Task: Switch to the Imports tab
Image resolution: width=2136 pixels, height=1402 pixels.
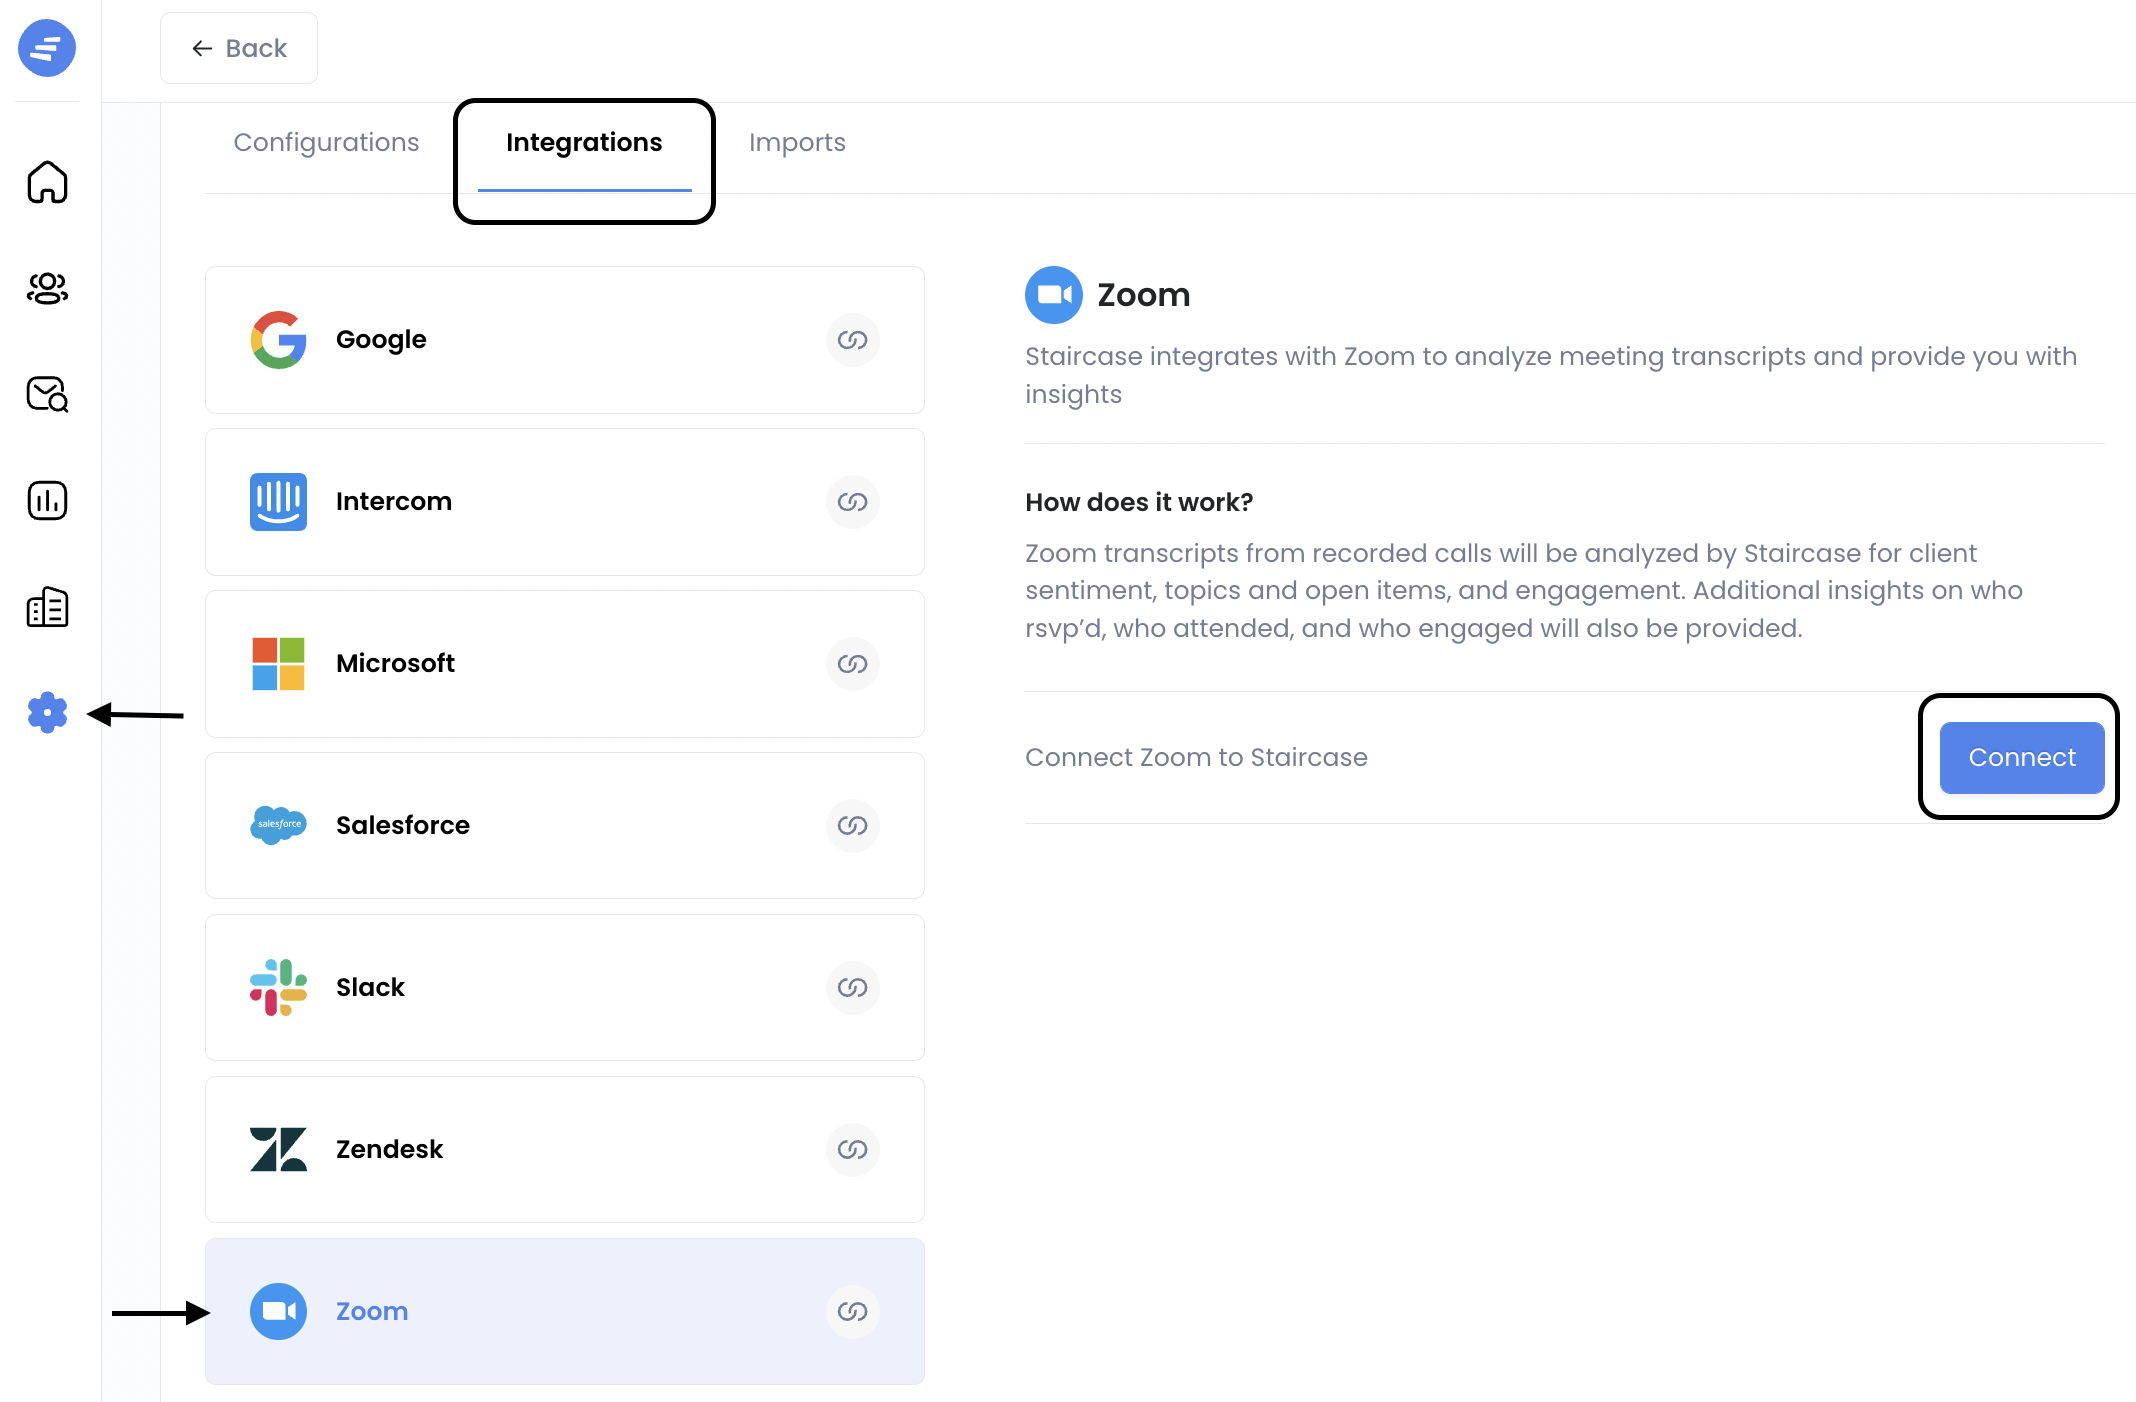Action: tap(797, 143)
